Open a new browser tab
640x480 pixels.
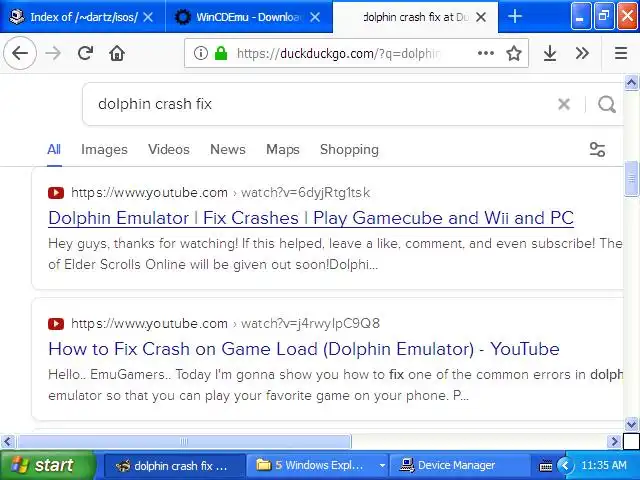point(515,17)
